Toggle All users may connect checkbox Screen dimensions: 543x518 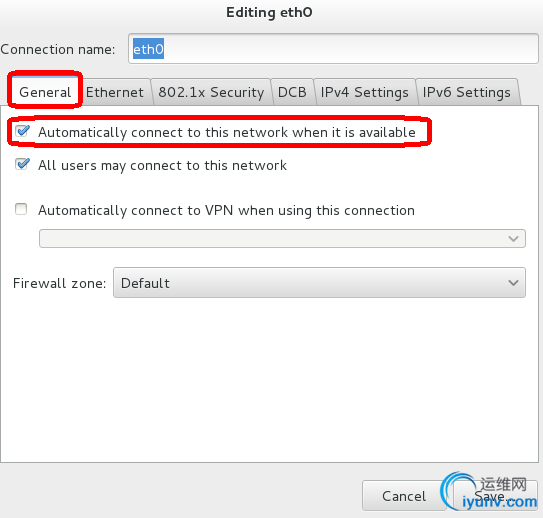pos(23,164)
